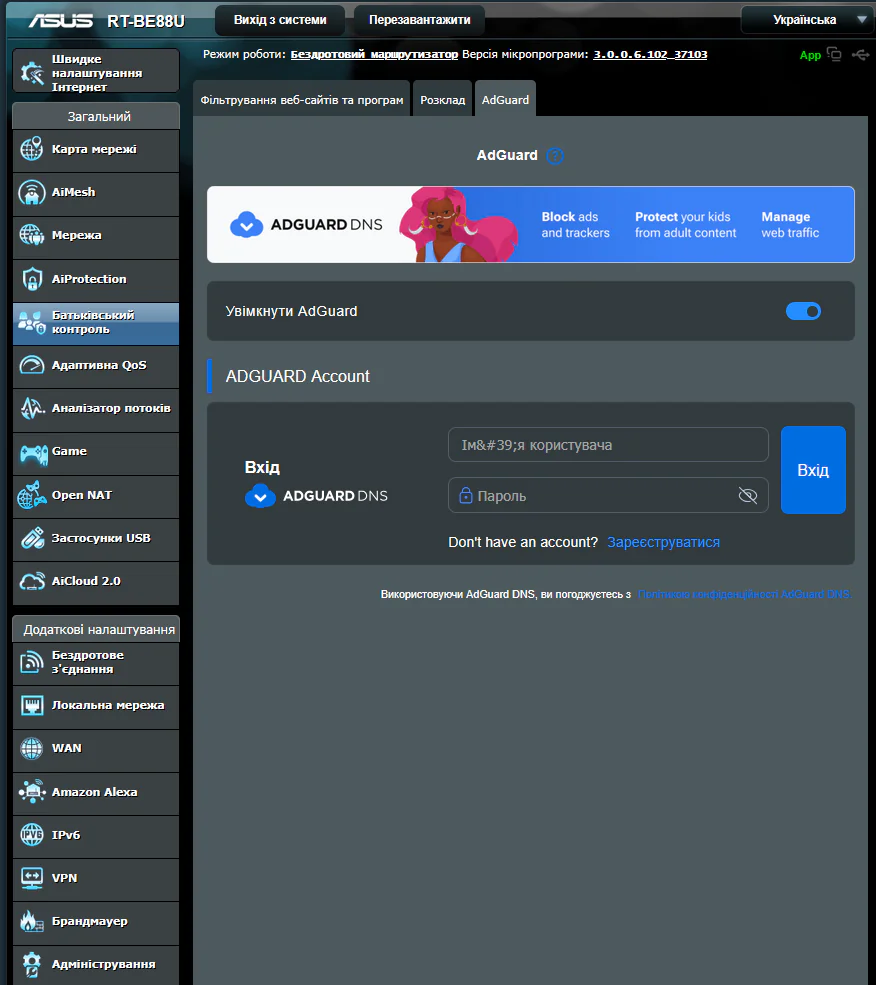This screenshot has height=985, width=876.
Task: Click AdGuard DNS promotional banner
Action: (x=530, y=224)
